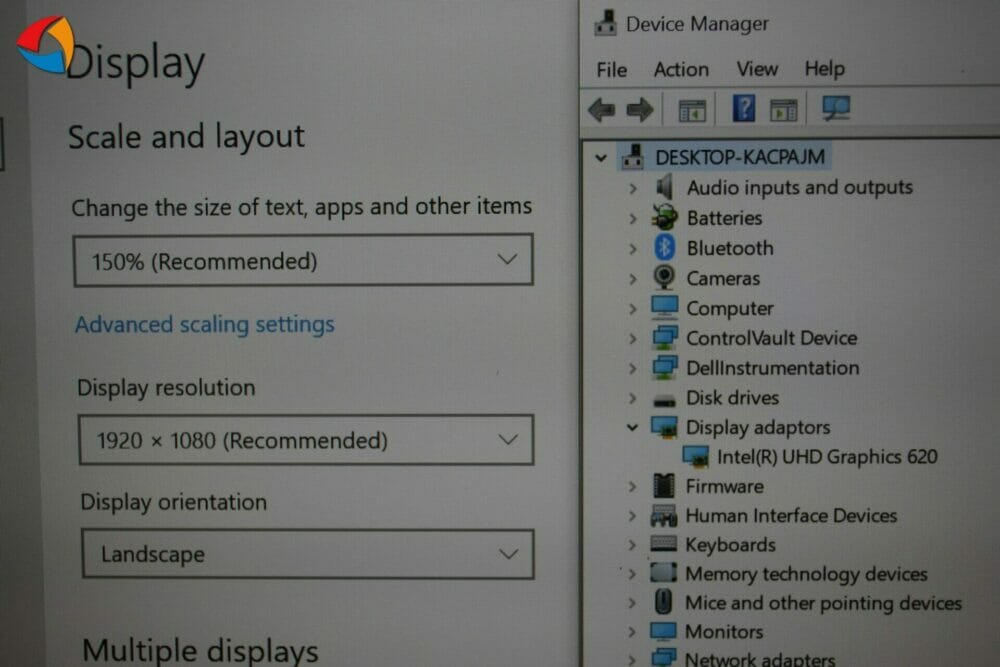Expand the Computer node
Screen dimensions: 1000x667
(x=633, y=309)
